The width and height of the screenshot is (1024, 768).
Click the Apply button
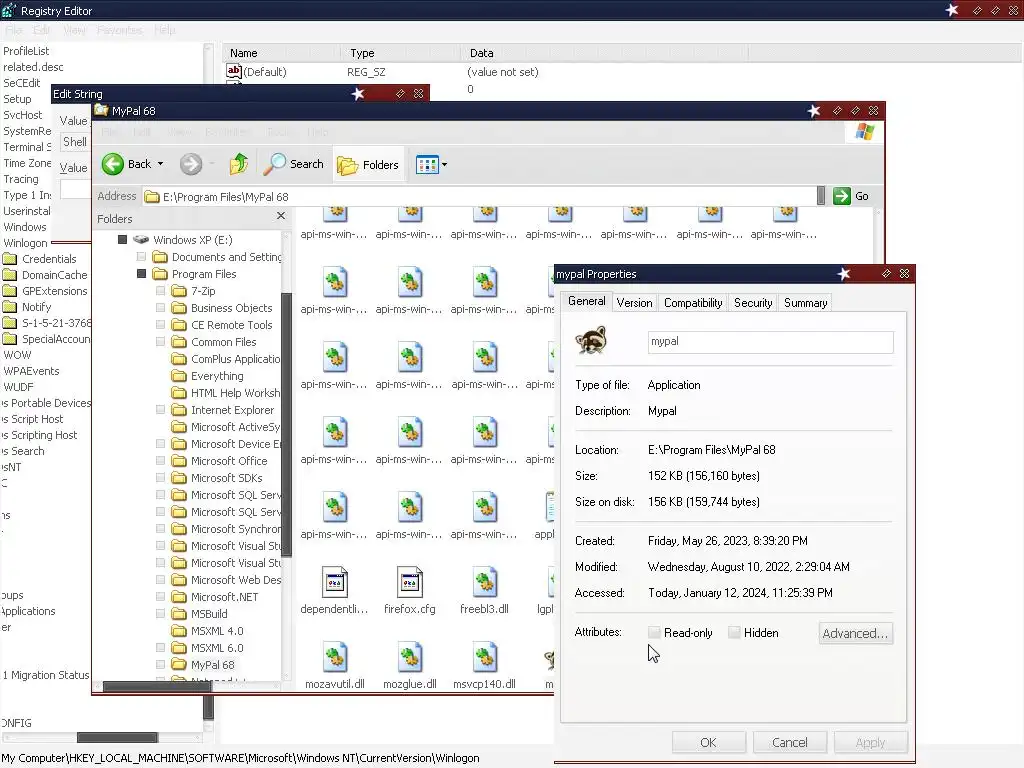(870, 743)
